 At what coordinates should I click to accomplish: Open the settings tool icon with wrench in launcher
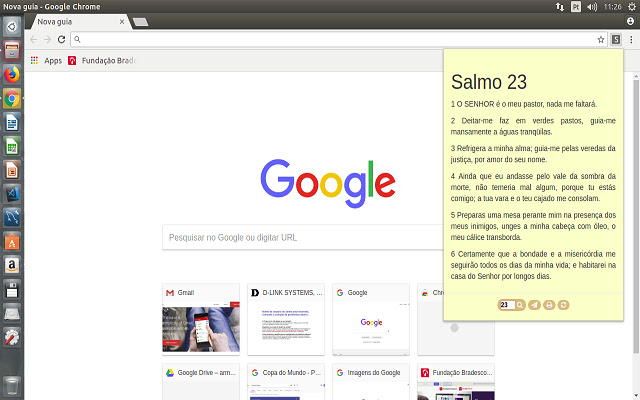point(12,337)
